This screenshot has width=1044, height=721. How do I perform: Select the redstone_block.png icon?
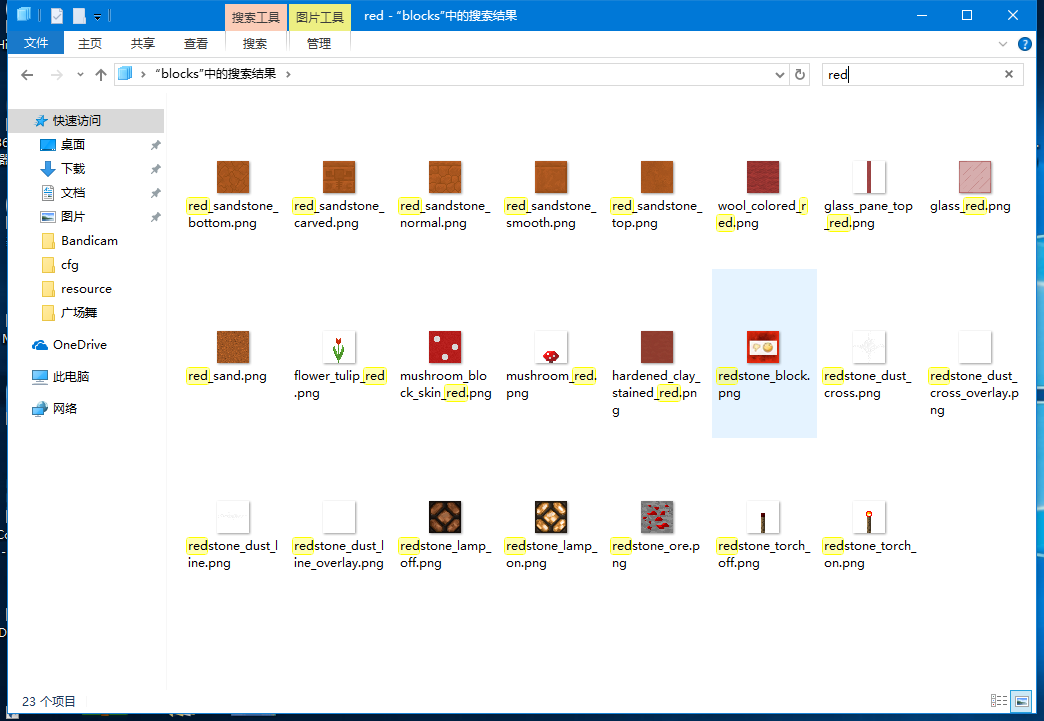pyautogui.click(x=763, y=347)
